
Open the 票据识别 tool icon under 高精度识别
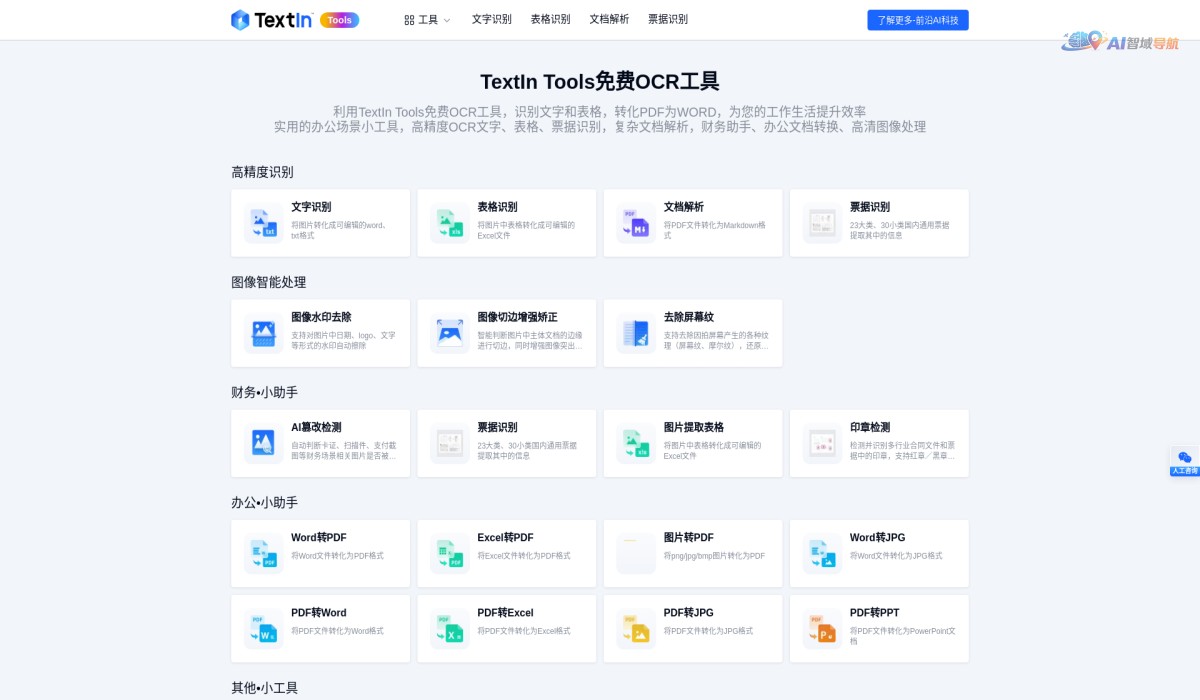[x=821, y=222]
